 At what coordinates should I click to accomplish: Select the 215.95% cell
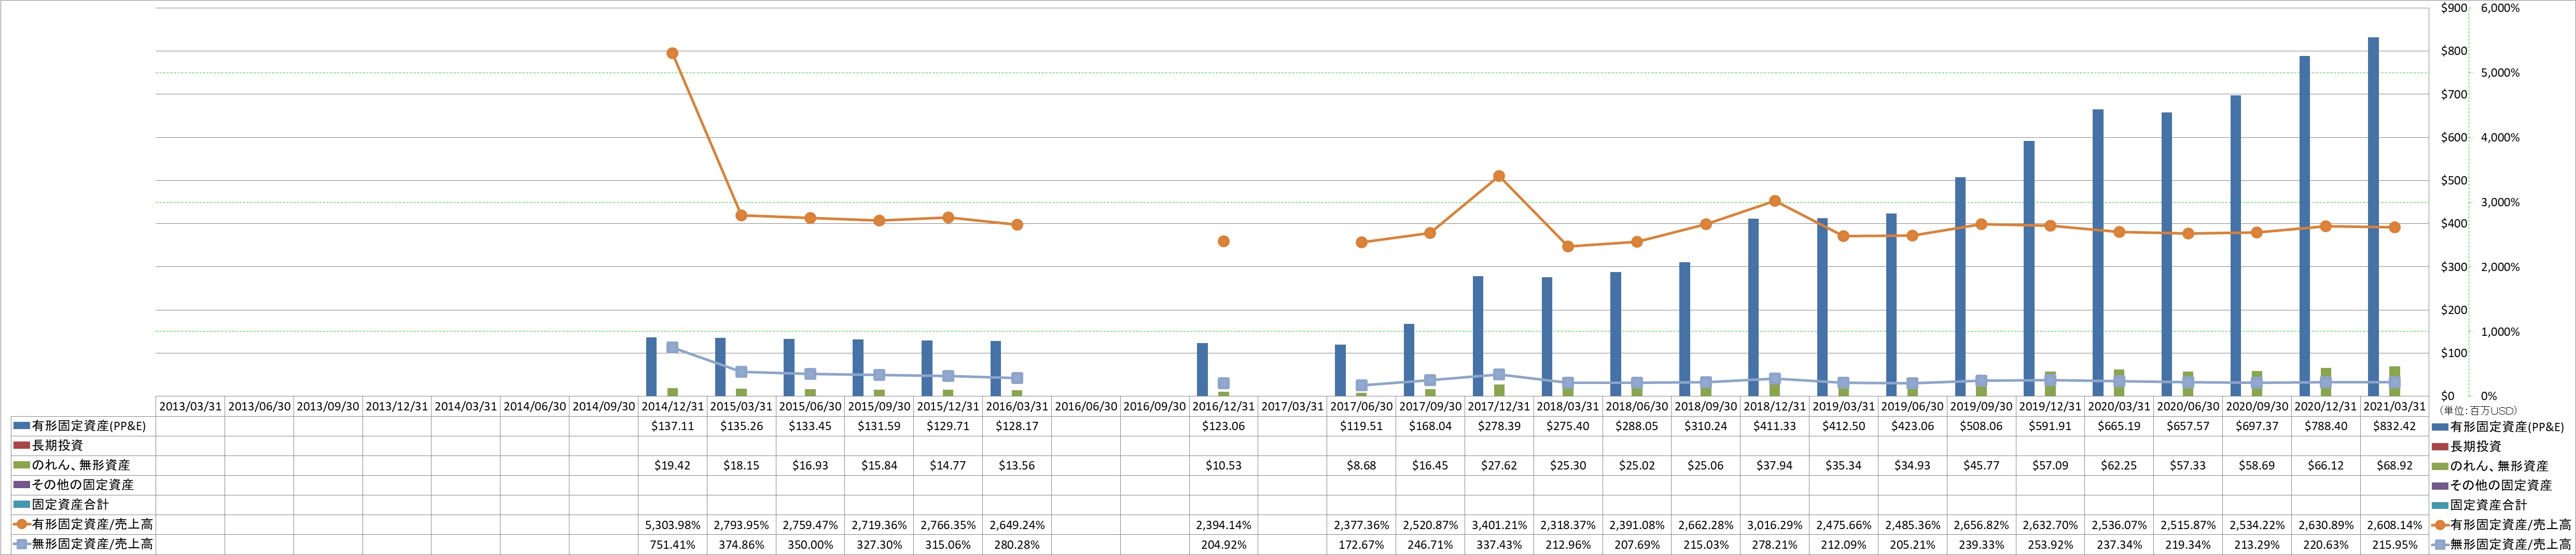click(x=2395, y=544)
